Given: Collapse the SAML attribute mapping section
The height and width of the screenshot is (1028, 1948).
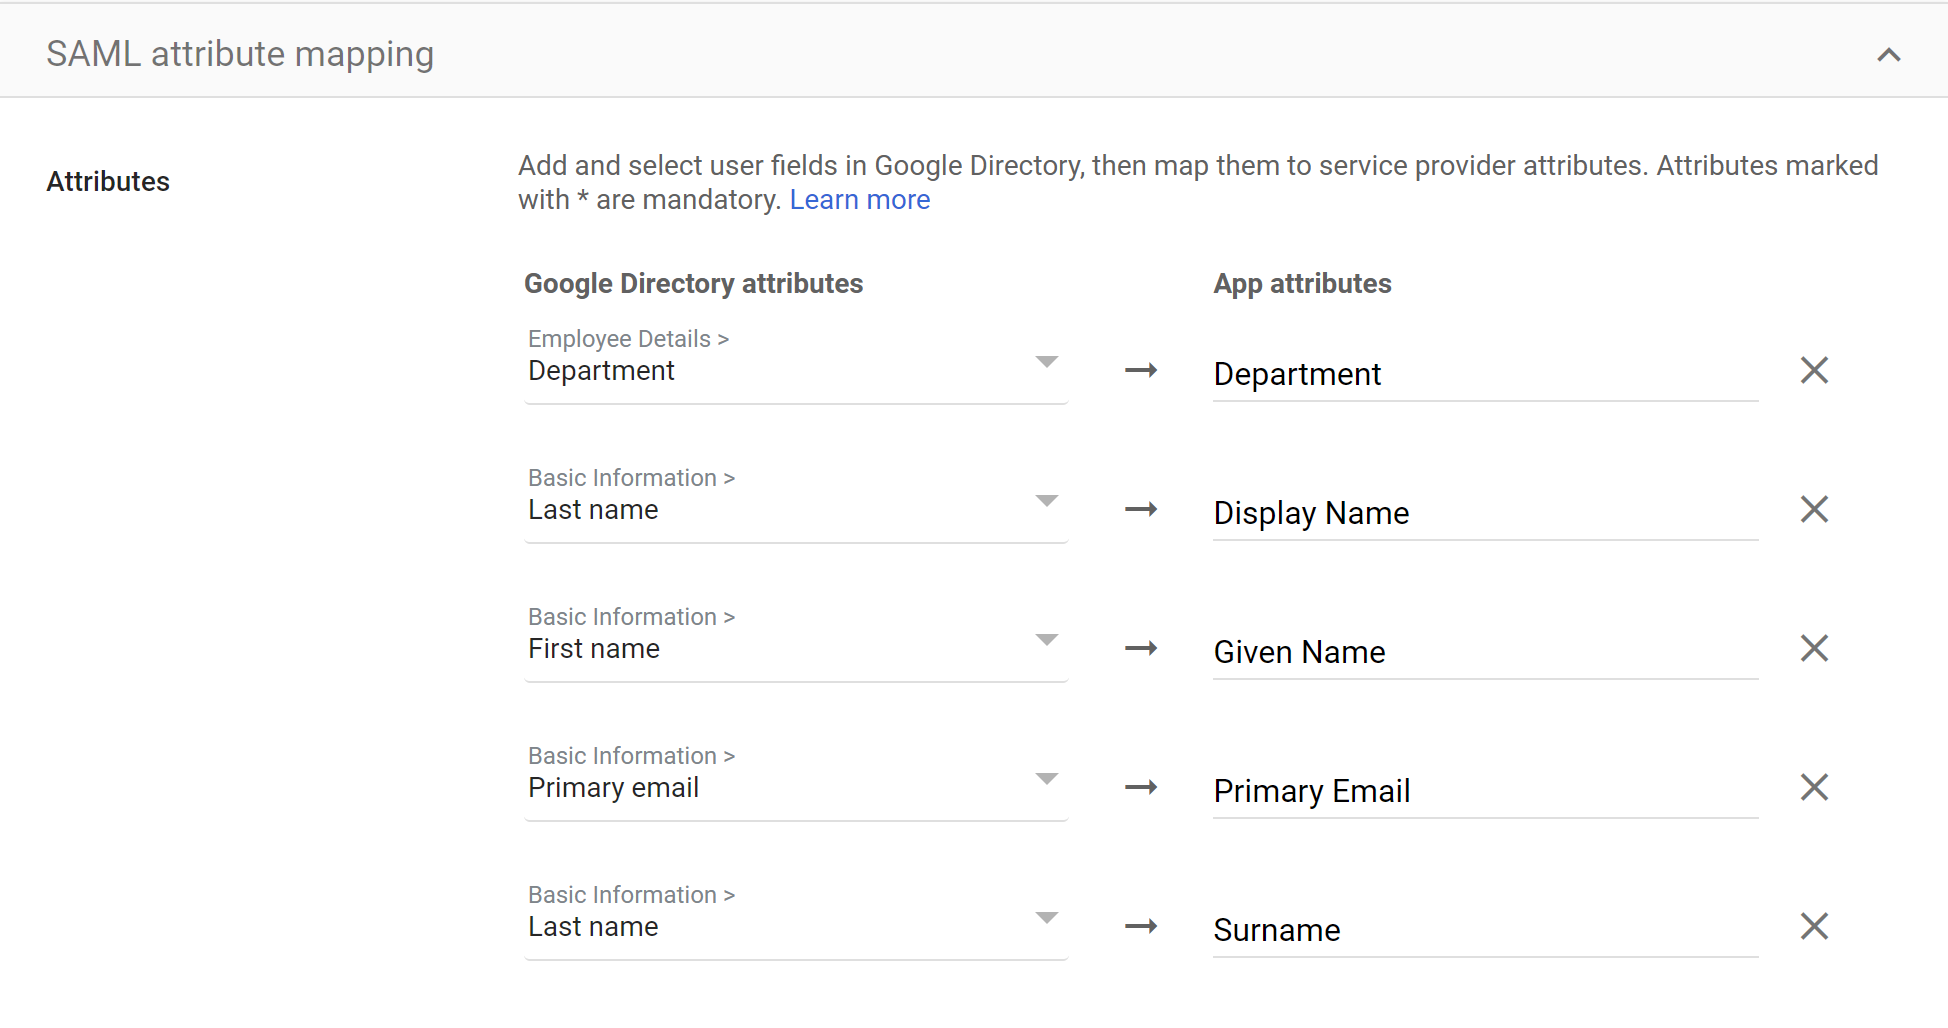Looking at the screenshot, I should tap(1888, 55).
